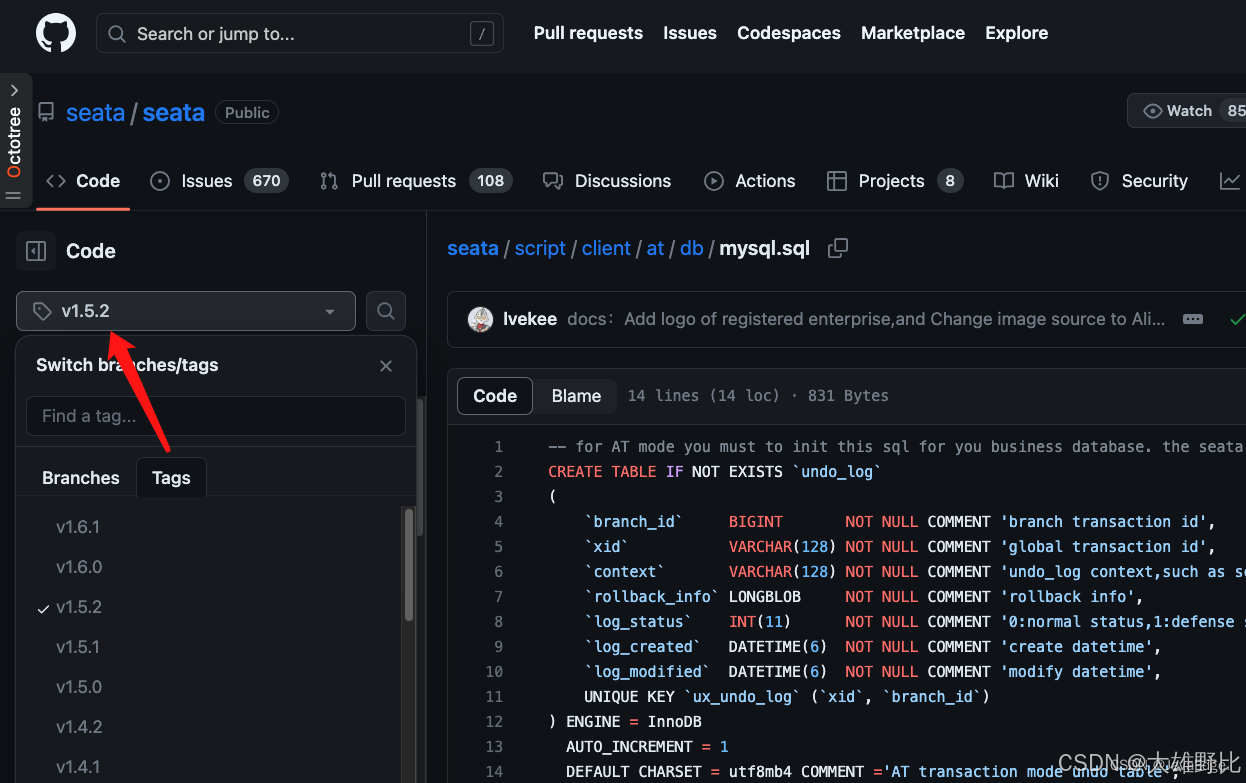
Task: Click the commit status check mark
Action: coord(1237,320)
